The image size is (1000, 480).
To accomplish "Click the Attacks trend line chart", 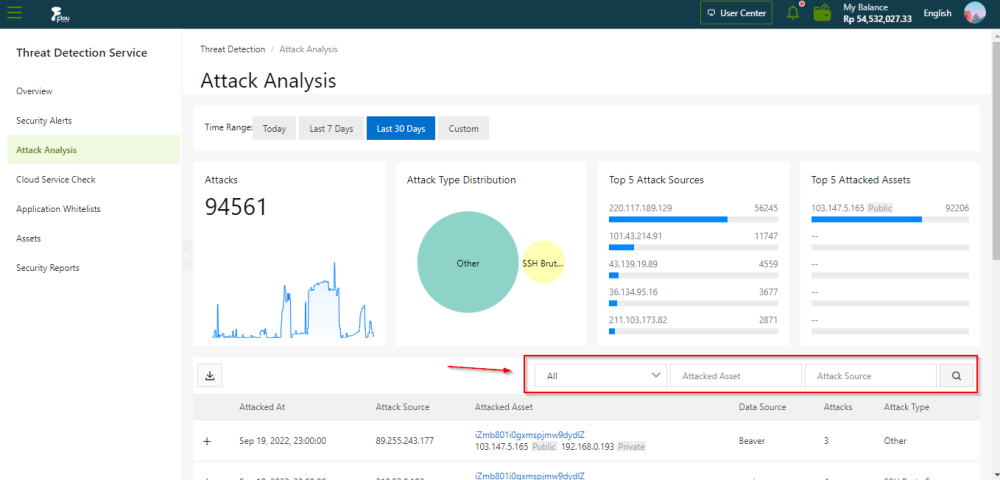I will point(293,300).
